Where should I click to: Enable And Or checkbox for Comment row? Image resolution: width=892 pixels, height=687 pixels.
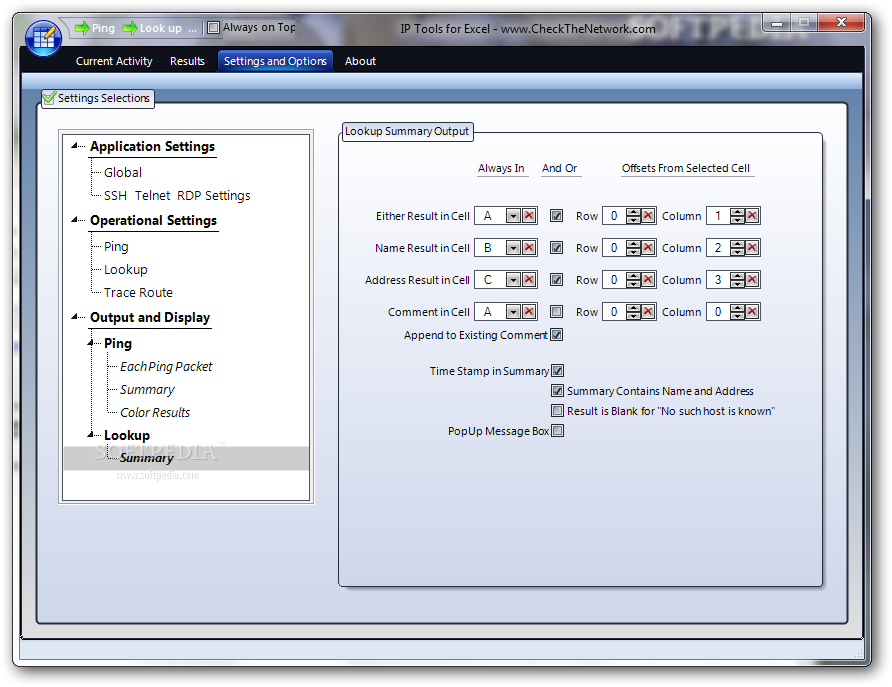(x=556, y=311)
